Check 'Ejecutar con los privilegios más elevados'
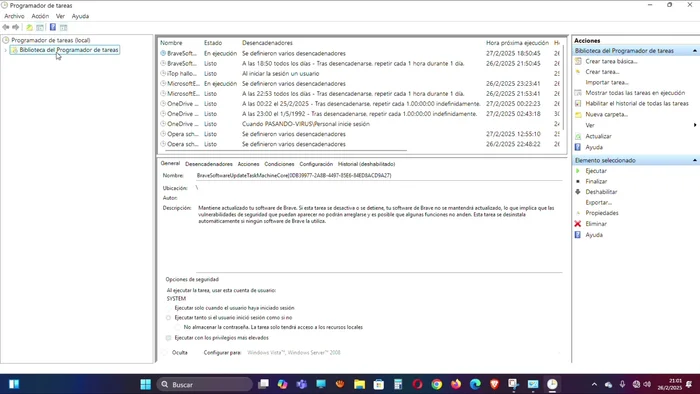700x394 pixels. [168, 338]
